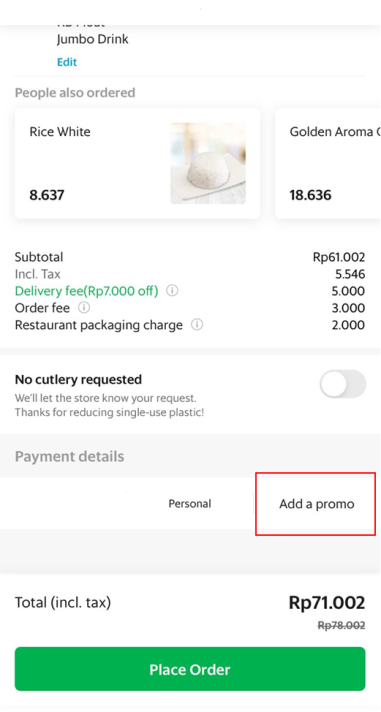Image resolution: width=381 pixels, height=712 pixels.
Task: Click the Place Order button
Action: tap(190, 669)
